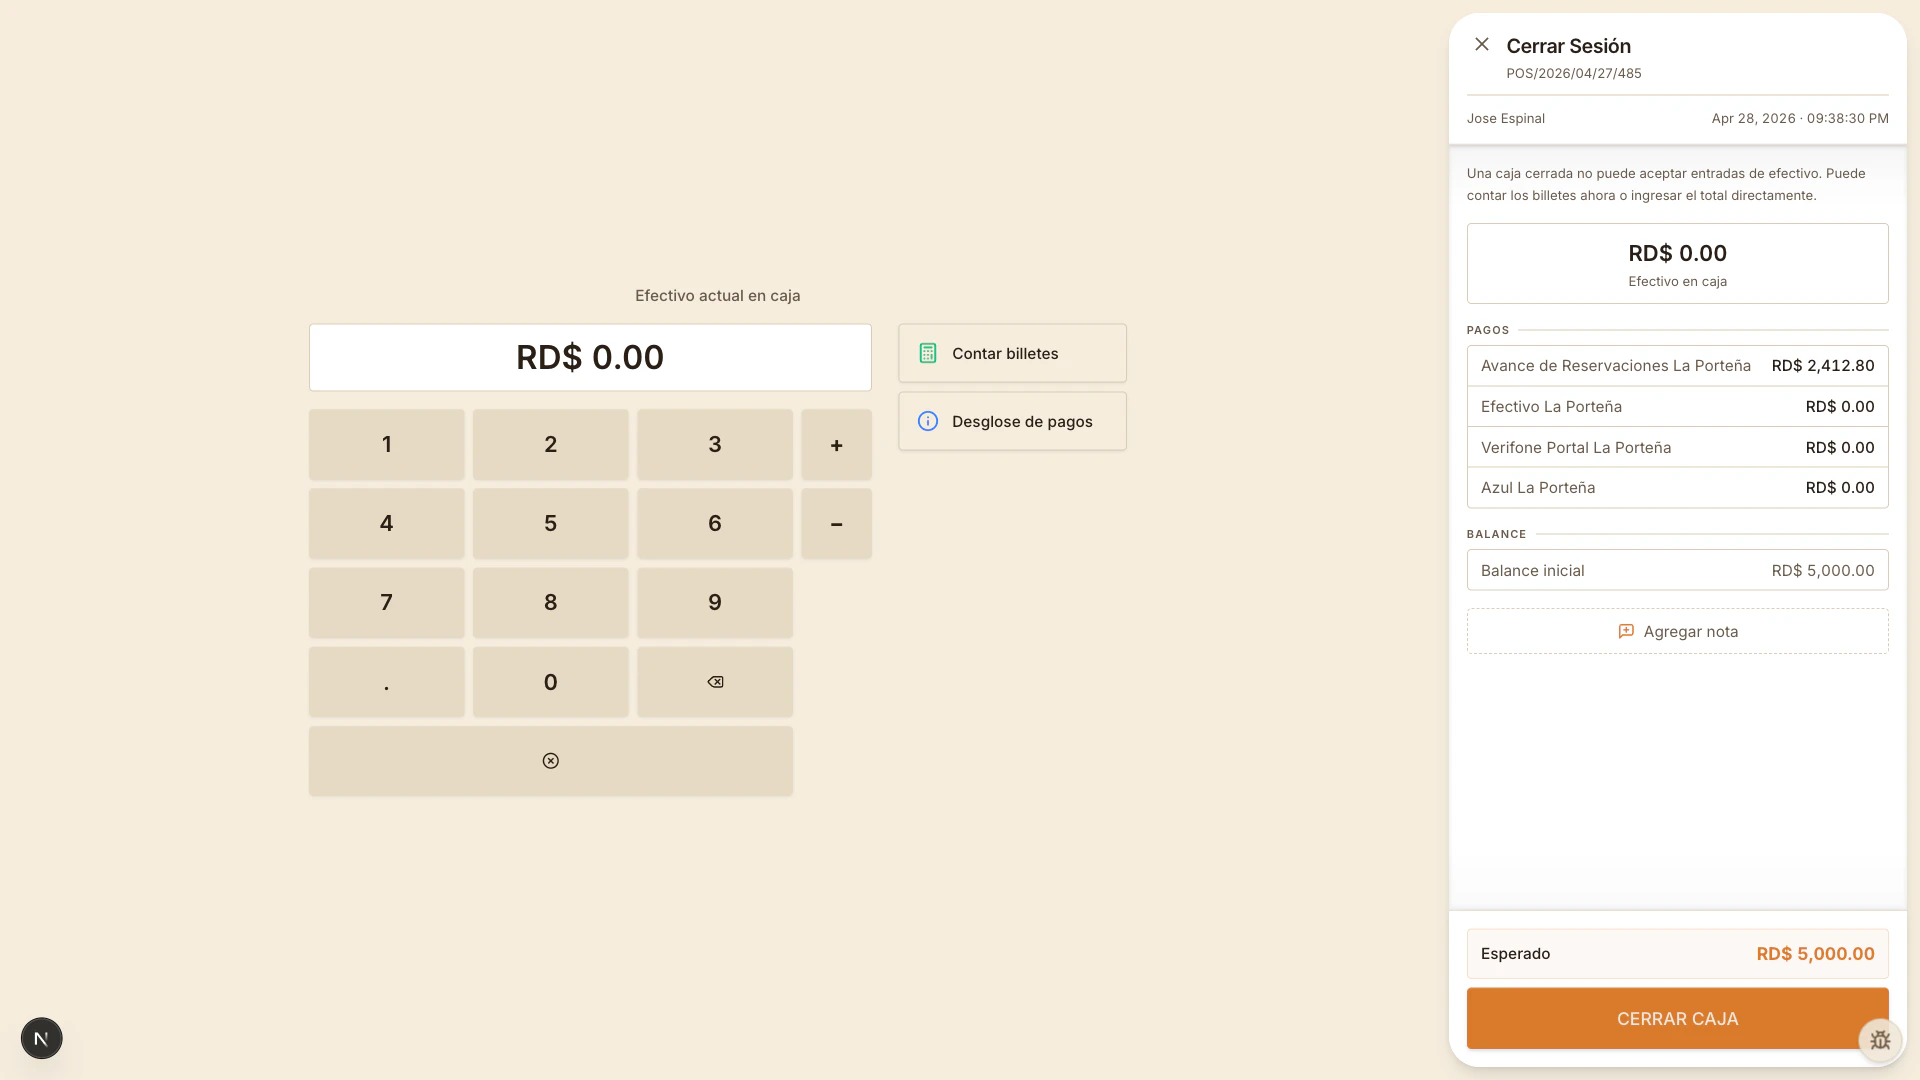Select Verifone Portal La Porteña row

pos(1678,447)
